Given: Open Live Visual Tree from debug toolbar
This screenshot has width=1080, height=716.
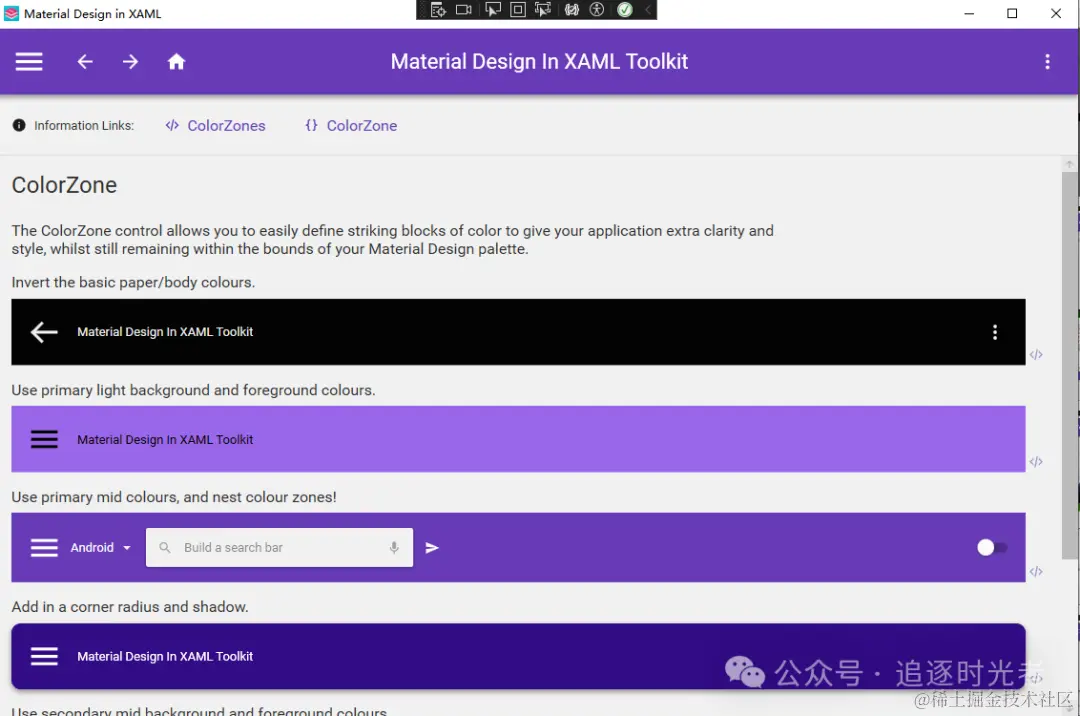Looking at the screenshot, I should pos(438,10).
